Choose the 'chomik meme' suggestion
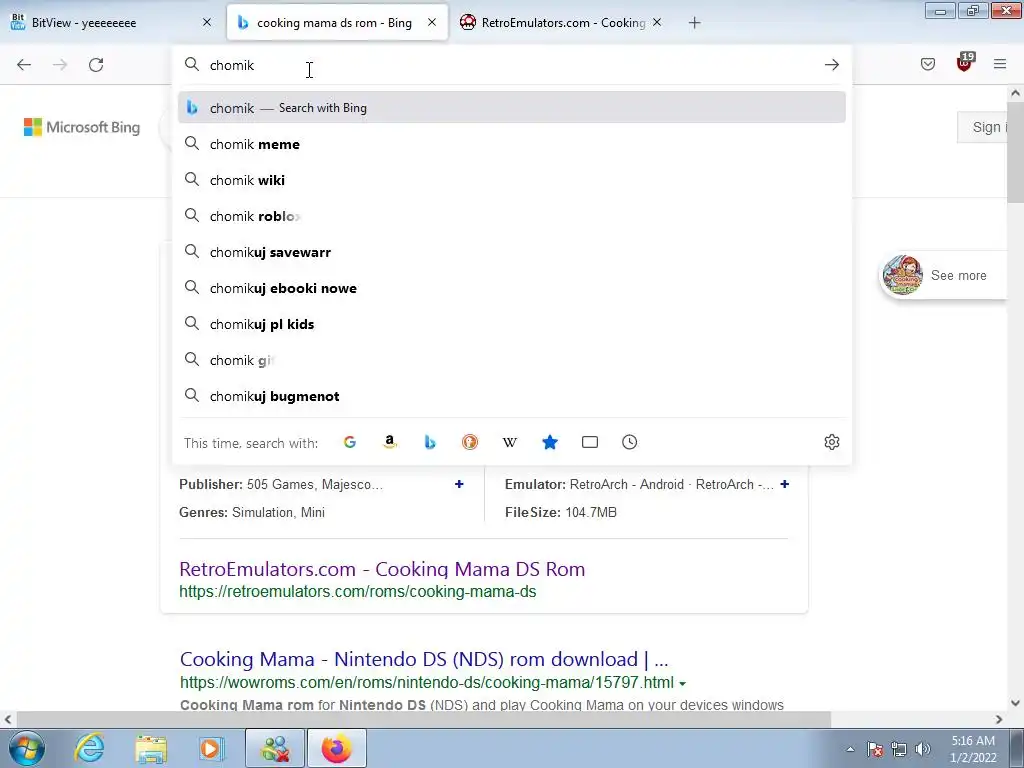 511,144
